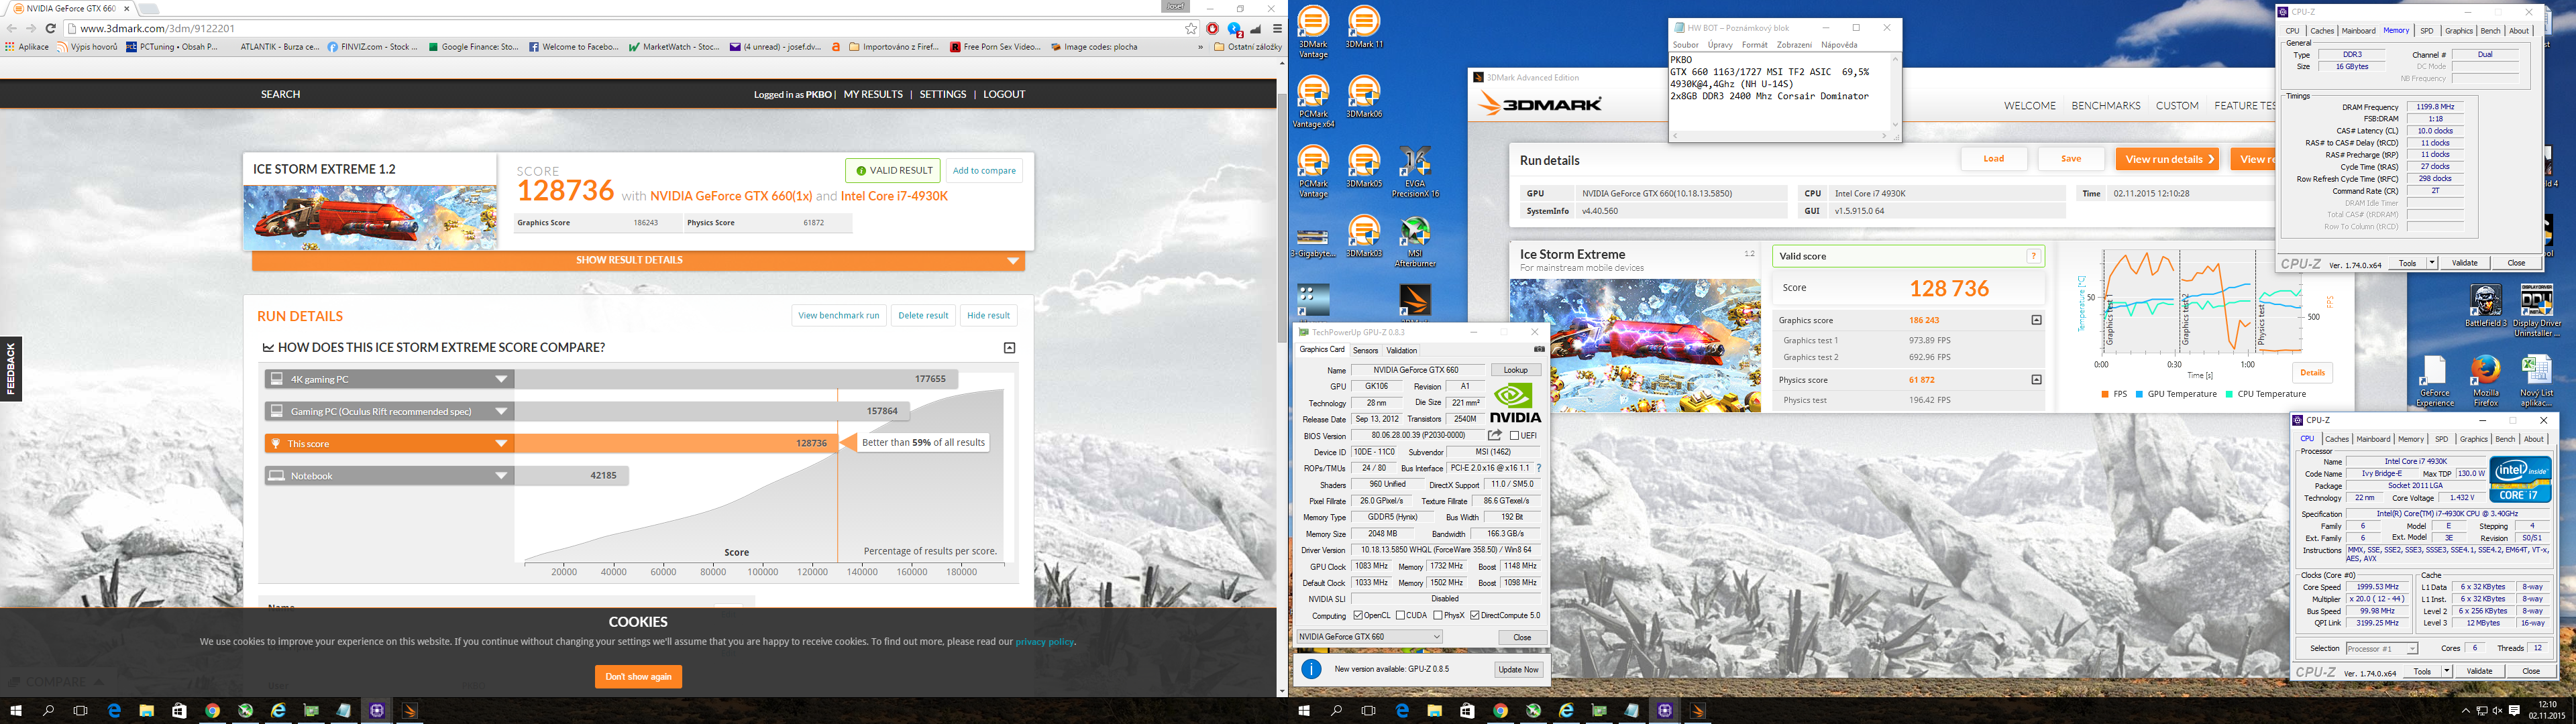
Task: Open the GPU selection dropdown in GPU-Z
Action: (x=1369, y=637)
